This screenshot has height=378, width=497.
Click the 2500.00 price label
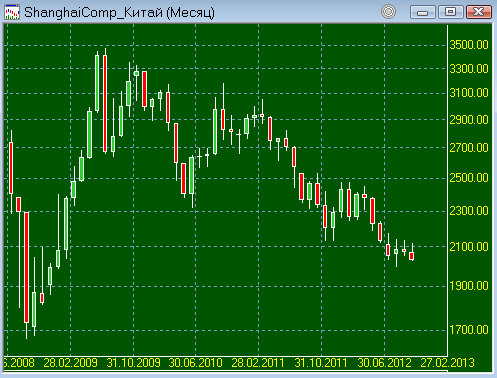[x=469, y=178]
